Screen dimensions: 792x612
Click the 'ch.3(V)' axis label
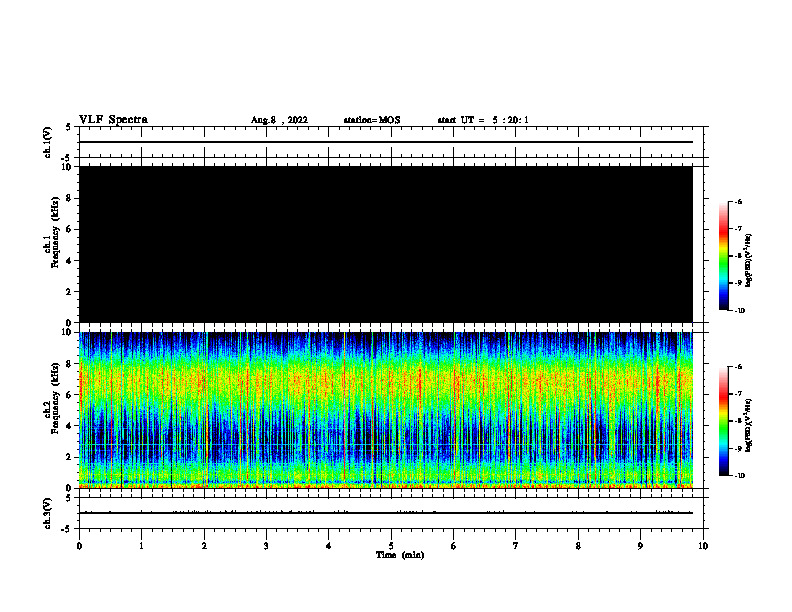47,513
